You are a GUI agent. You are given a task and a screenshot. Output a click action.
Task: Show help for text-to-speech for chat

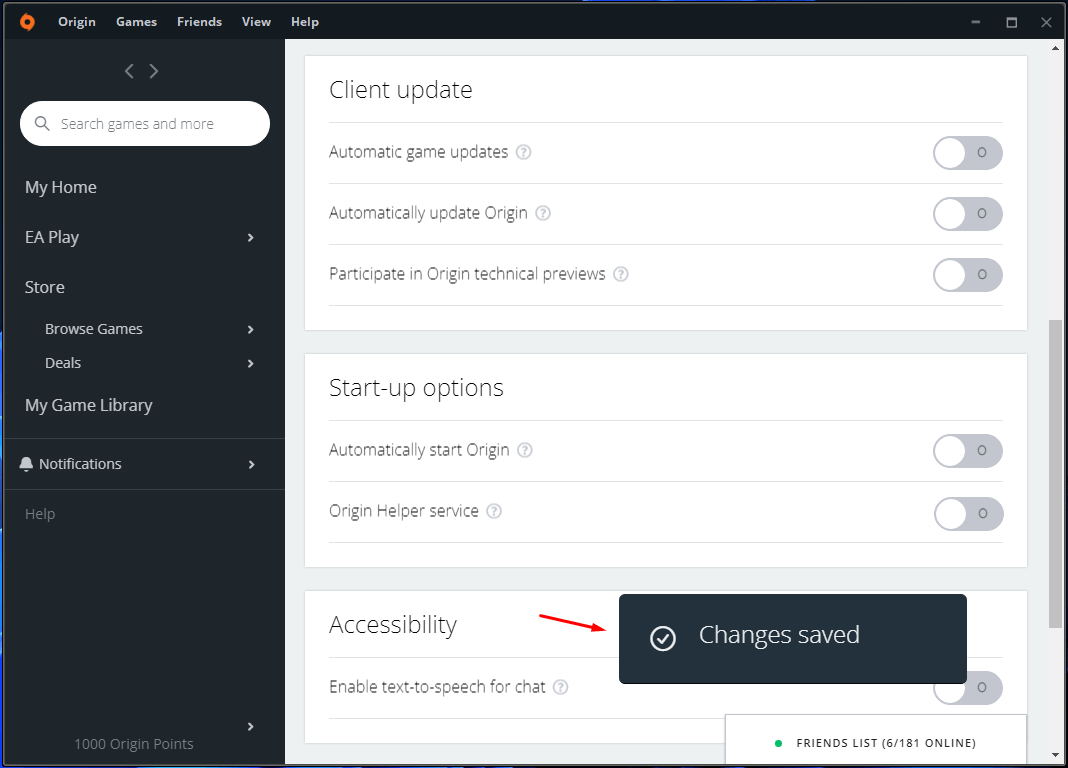[x=561, y=687]
